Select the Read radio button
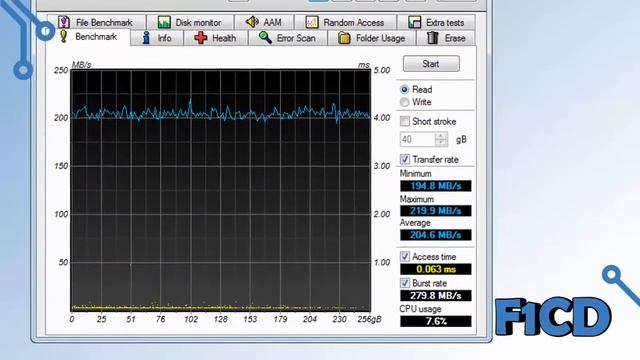 tap(404, 89)
